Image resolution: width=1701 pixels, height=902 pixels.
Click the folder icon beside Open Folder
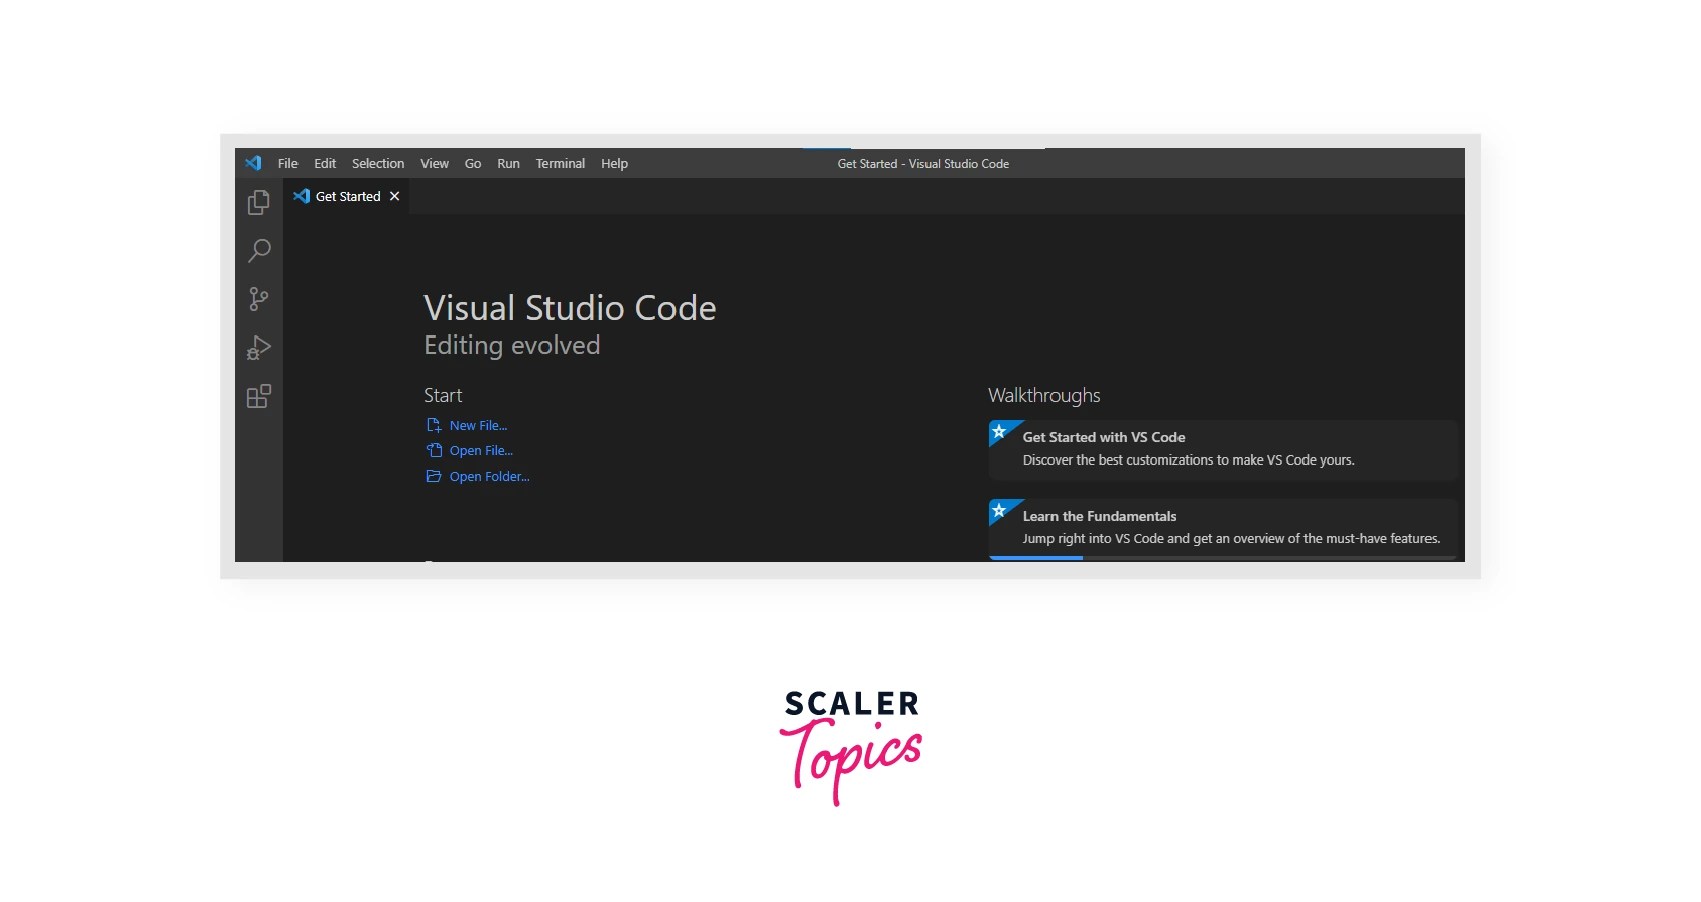coord(433,476)
